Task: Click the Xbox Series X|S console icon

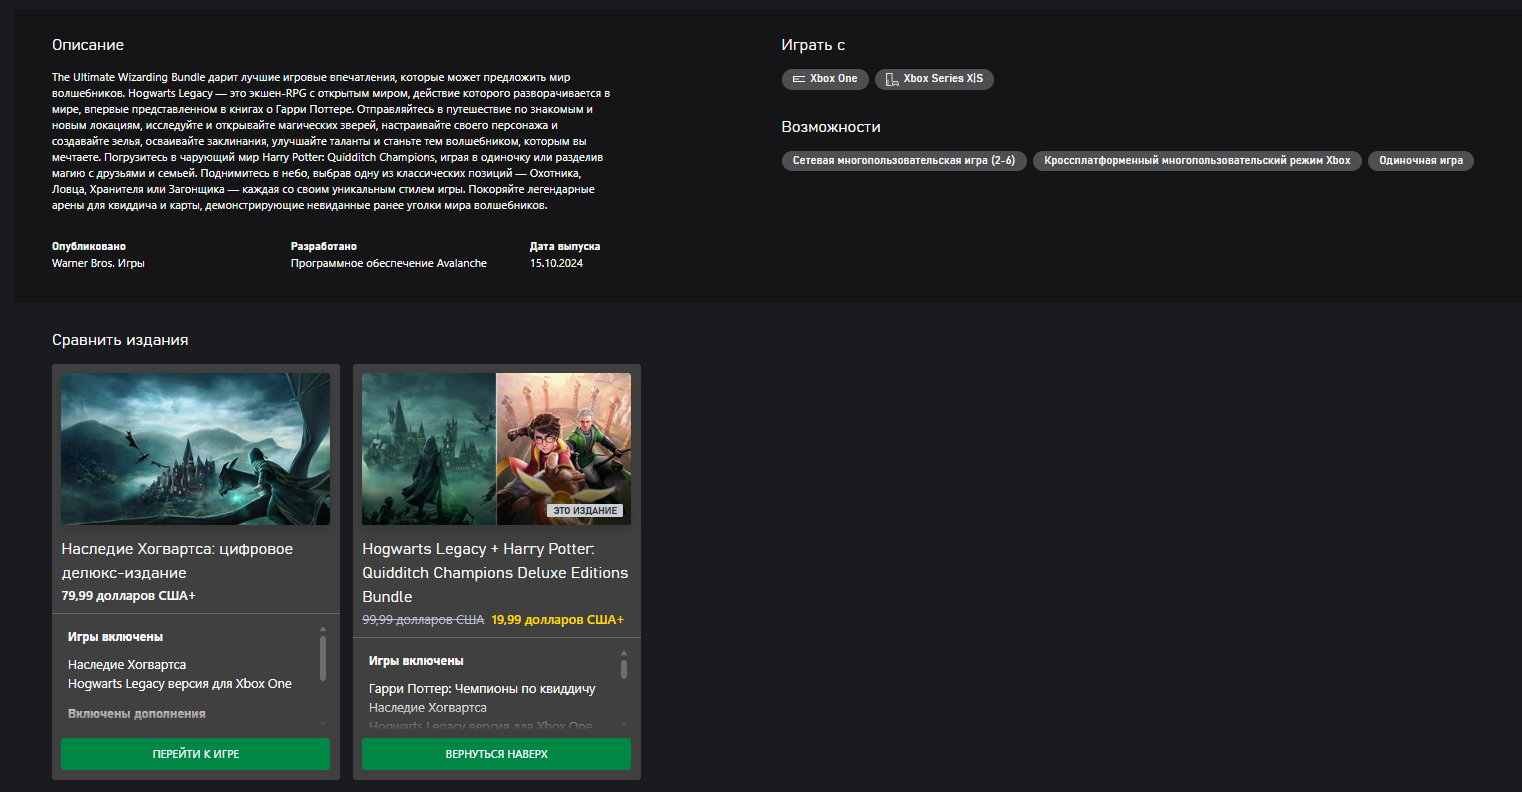Action: point(891,79)
